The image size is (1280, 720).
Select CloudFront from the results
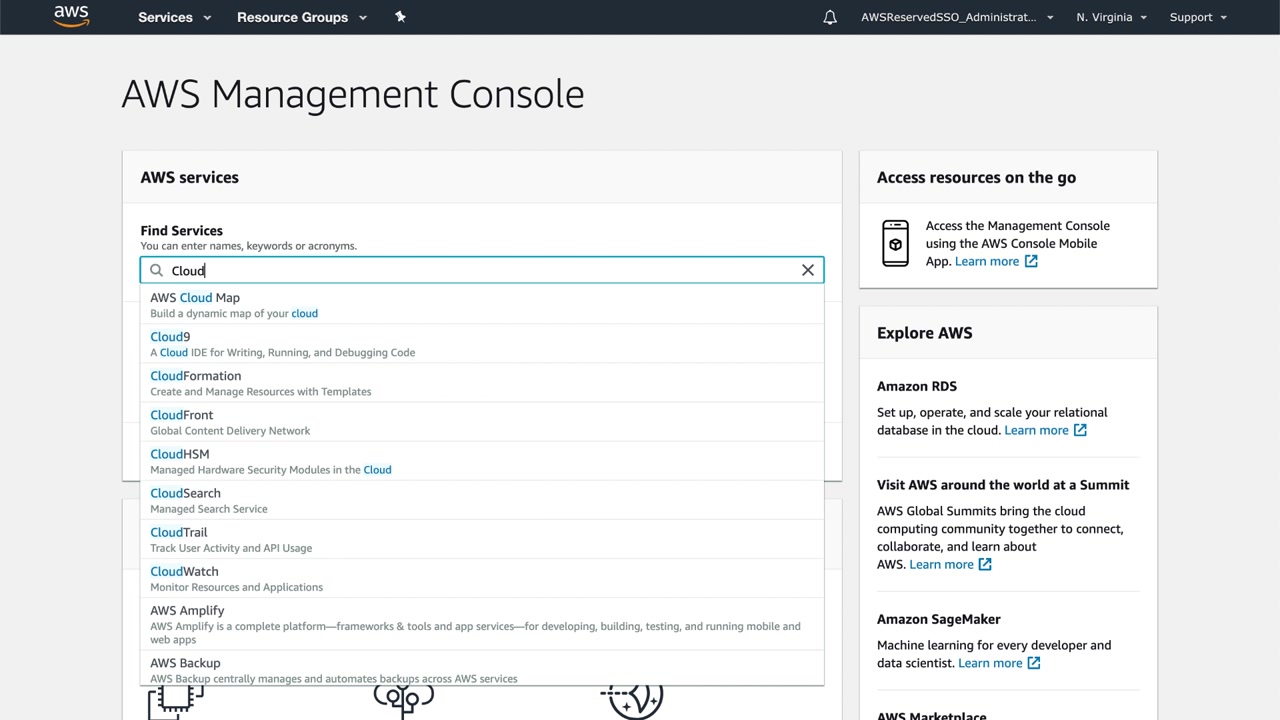pos(182,415)
